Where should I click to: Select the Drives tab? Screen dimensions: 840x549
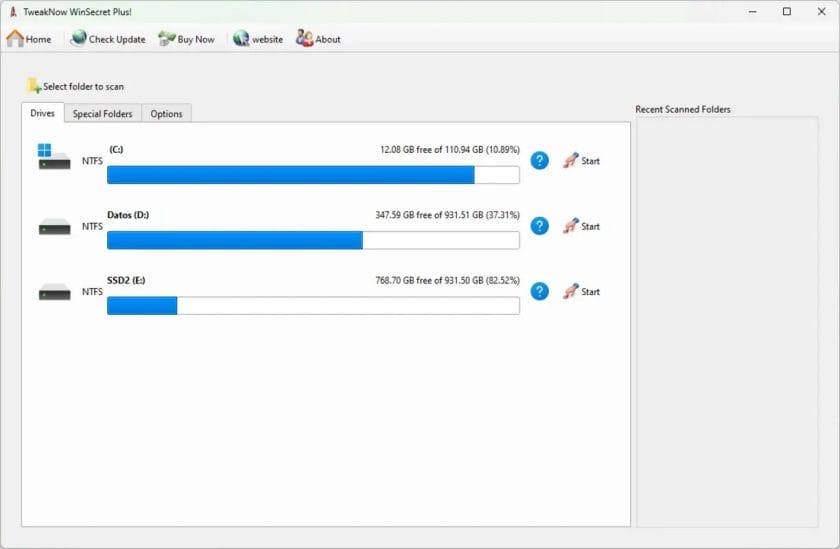click(x=43, y=113)
